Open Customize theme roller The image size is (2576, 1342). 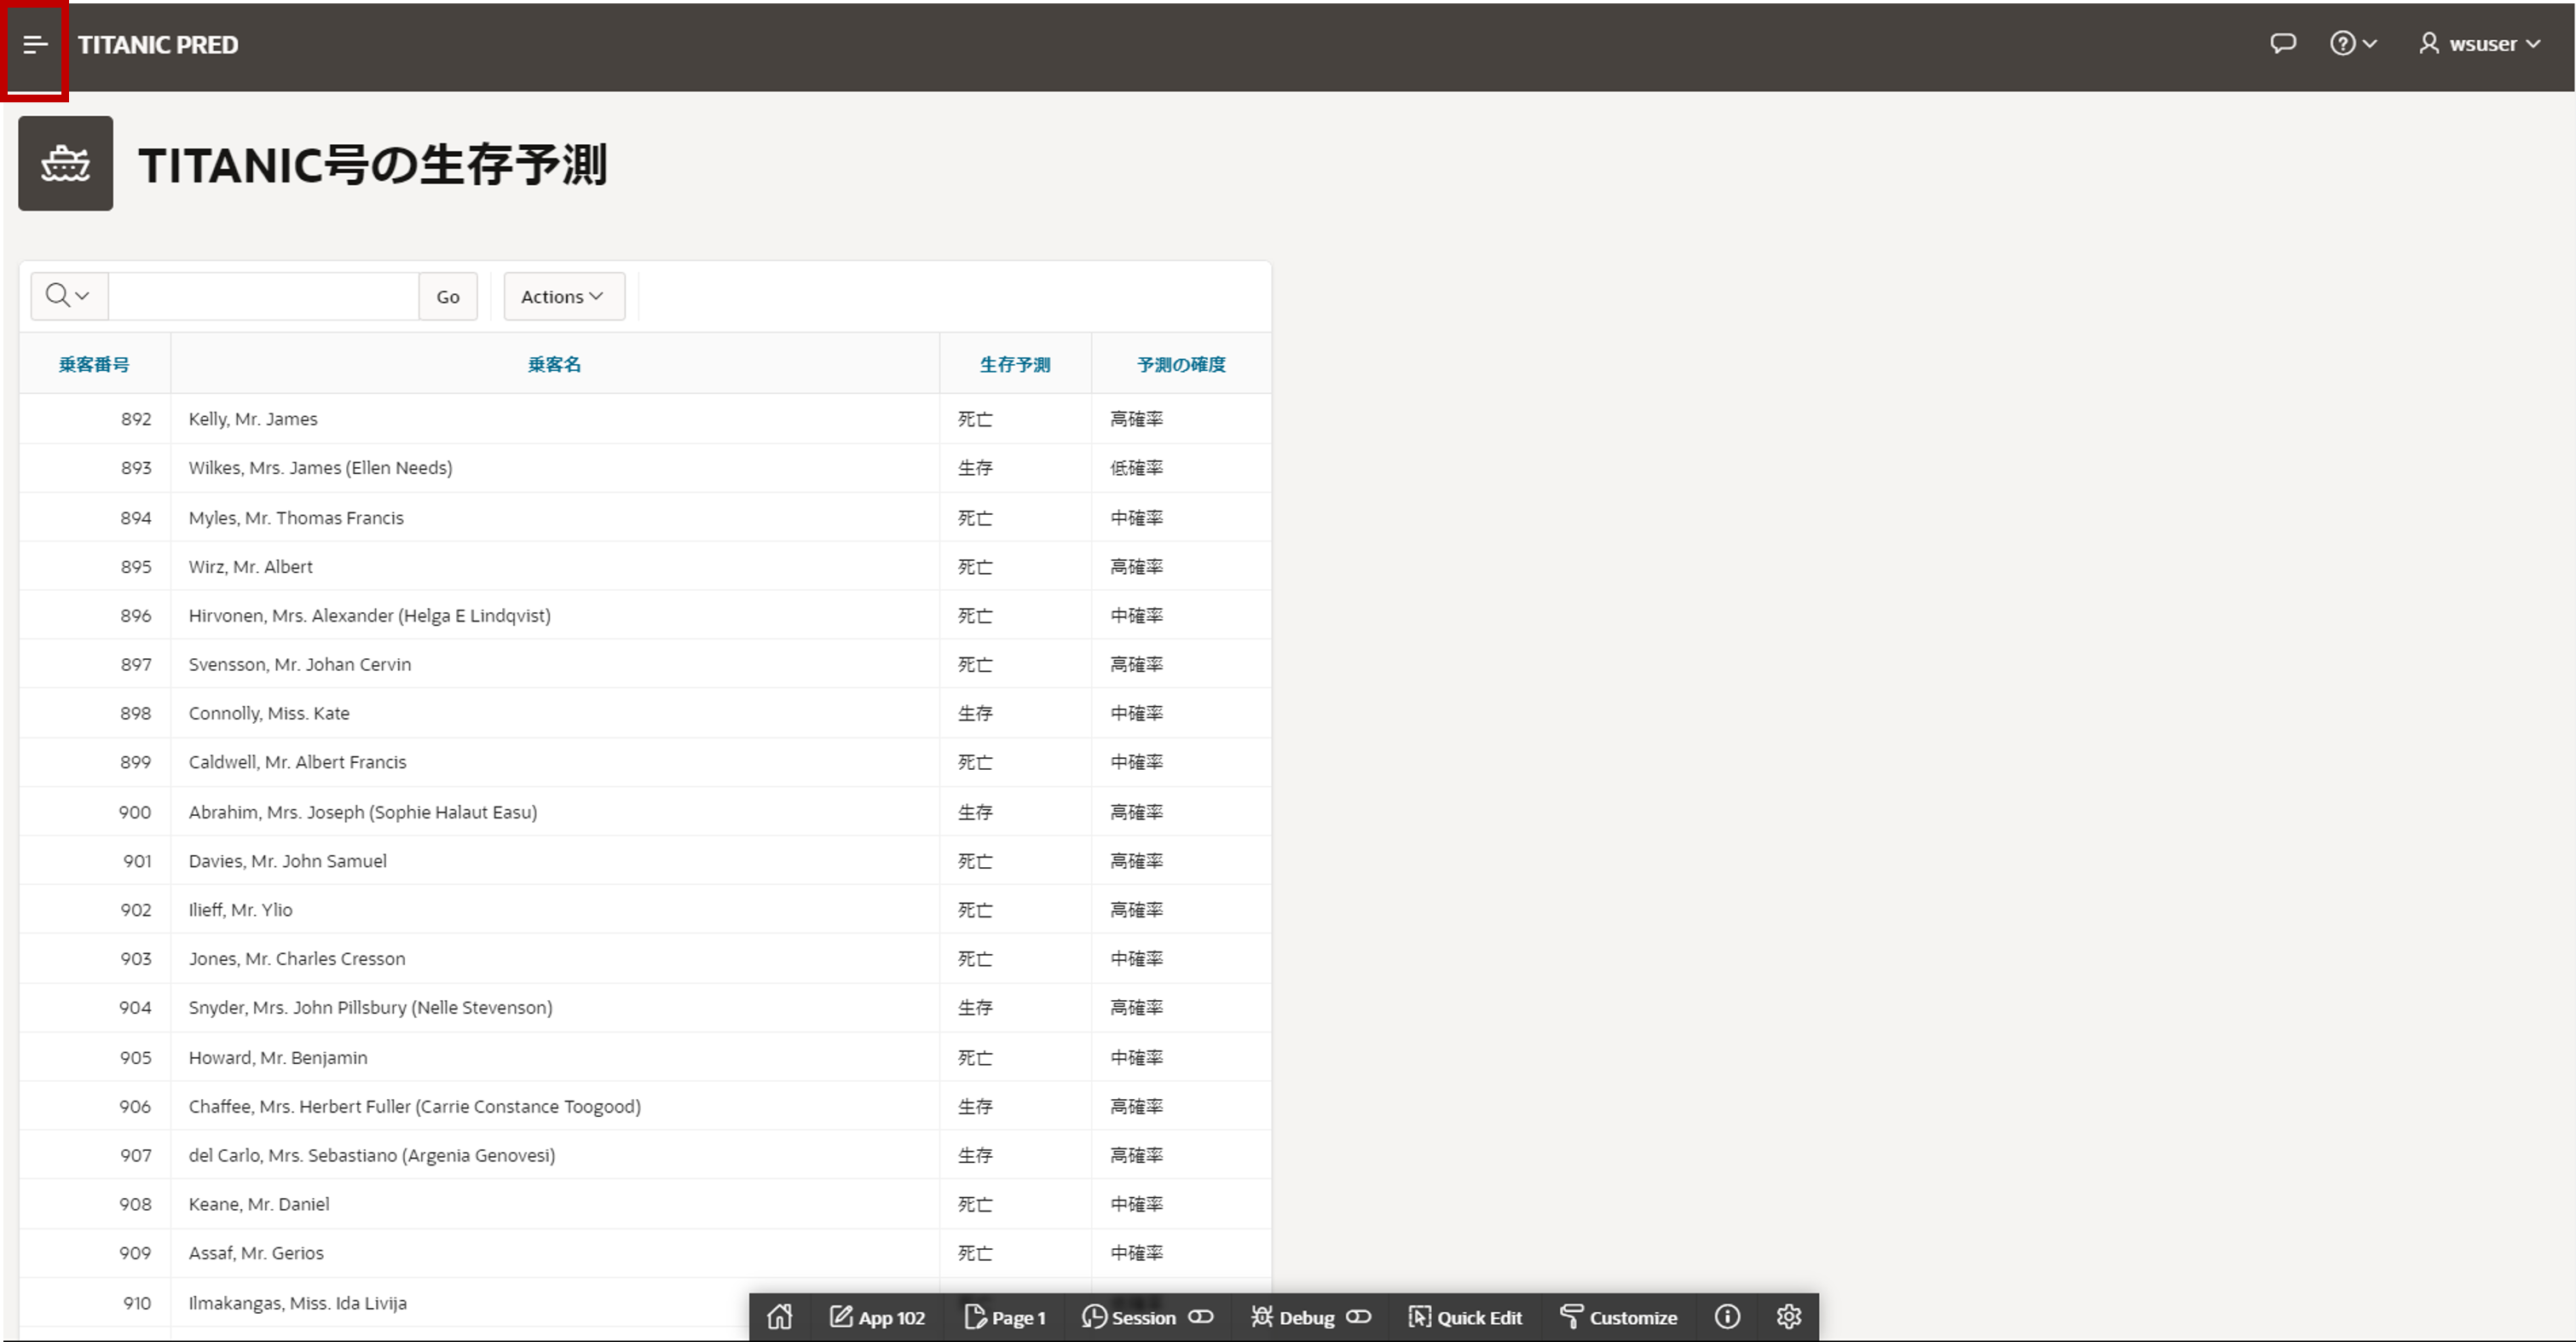(x=1619, y=1317)
